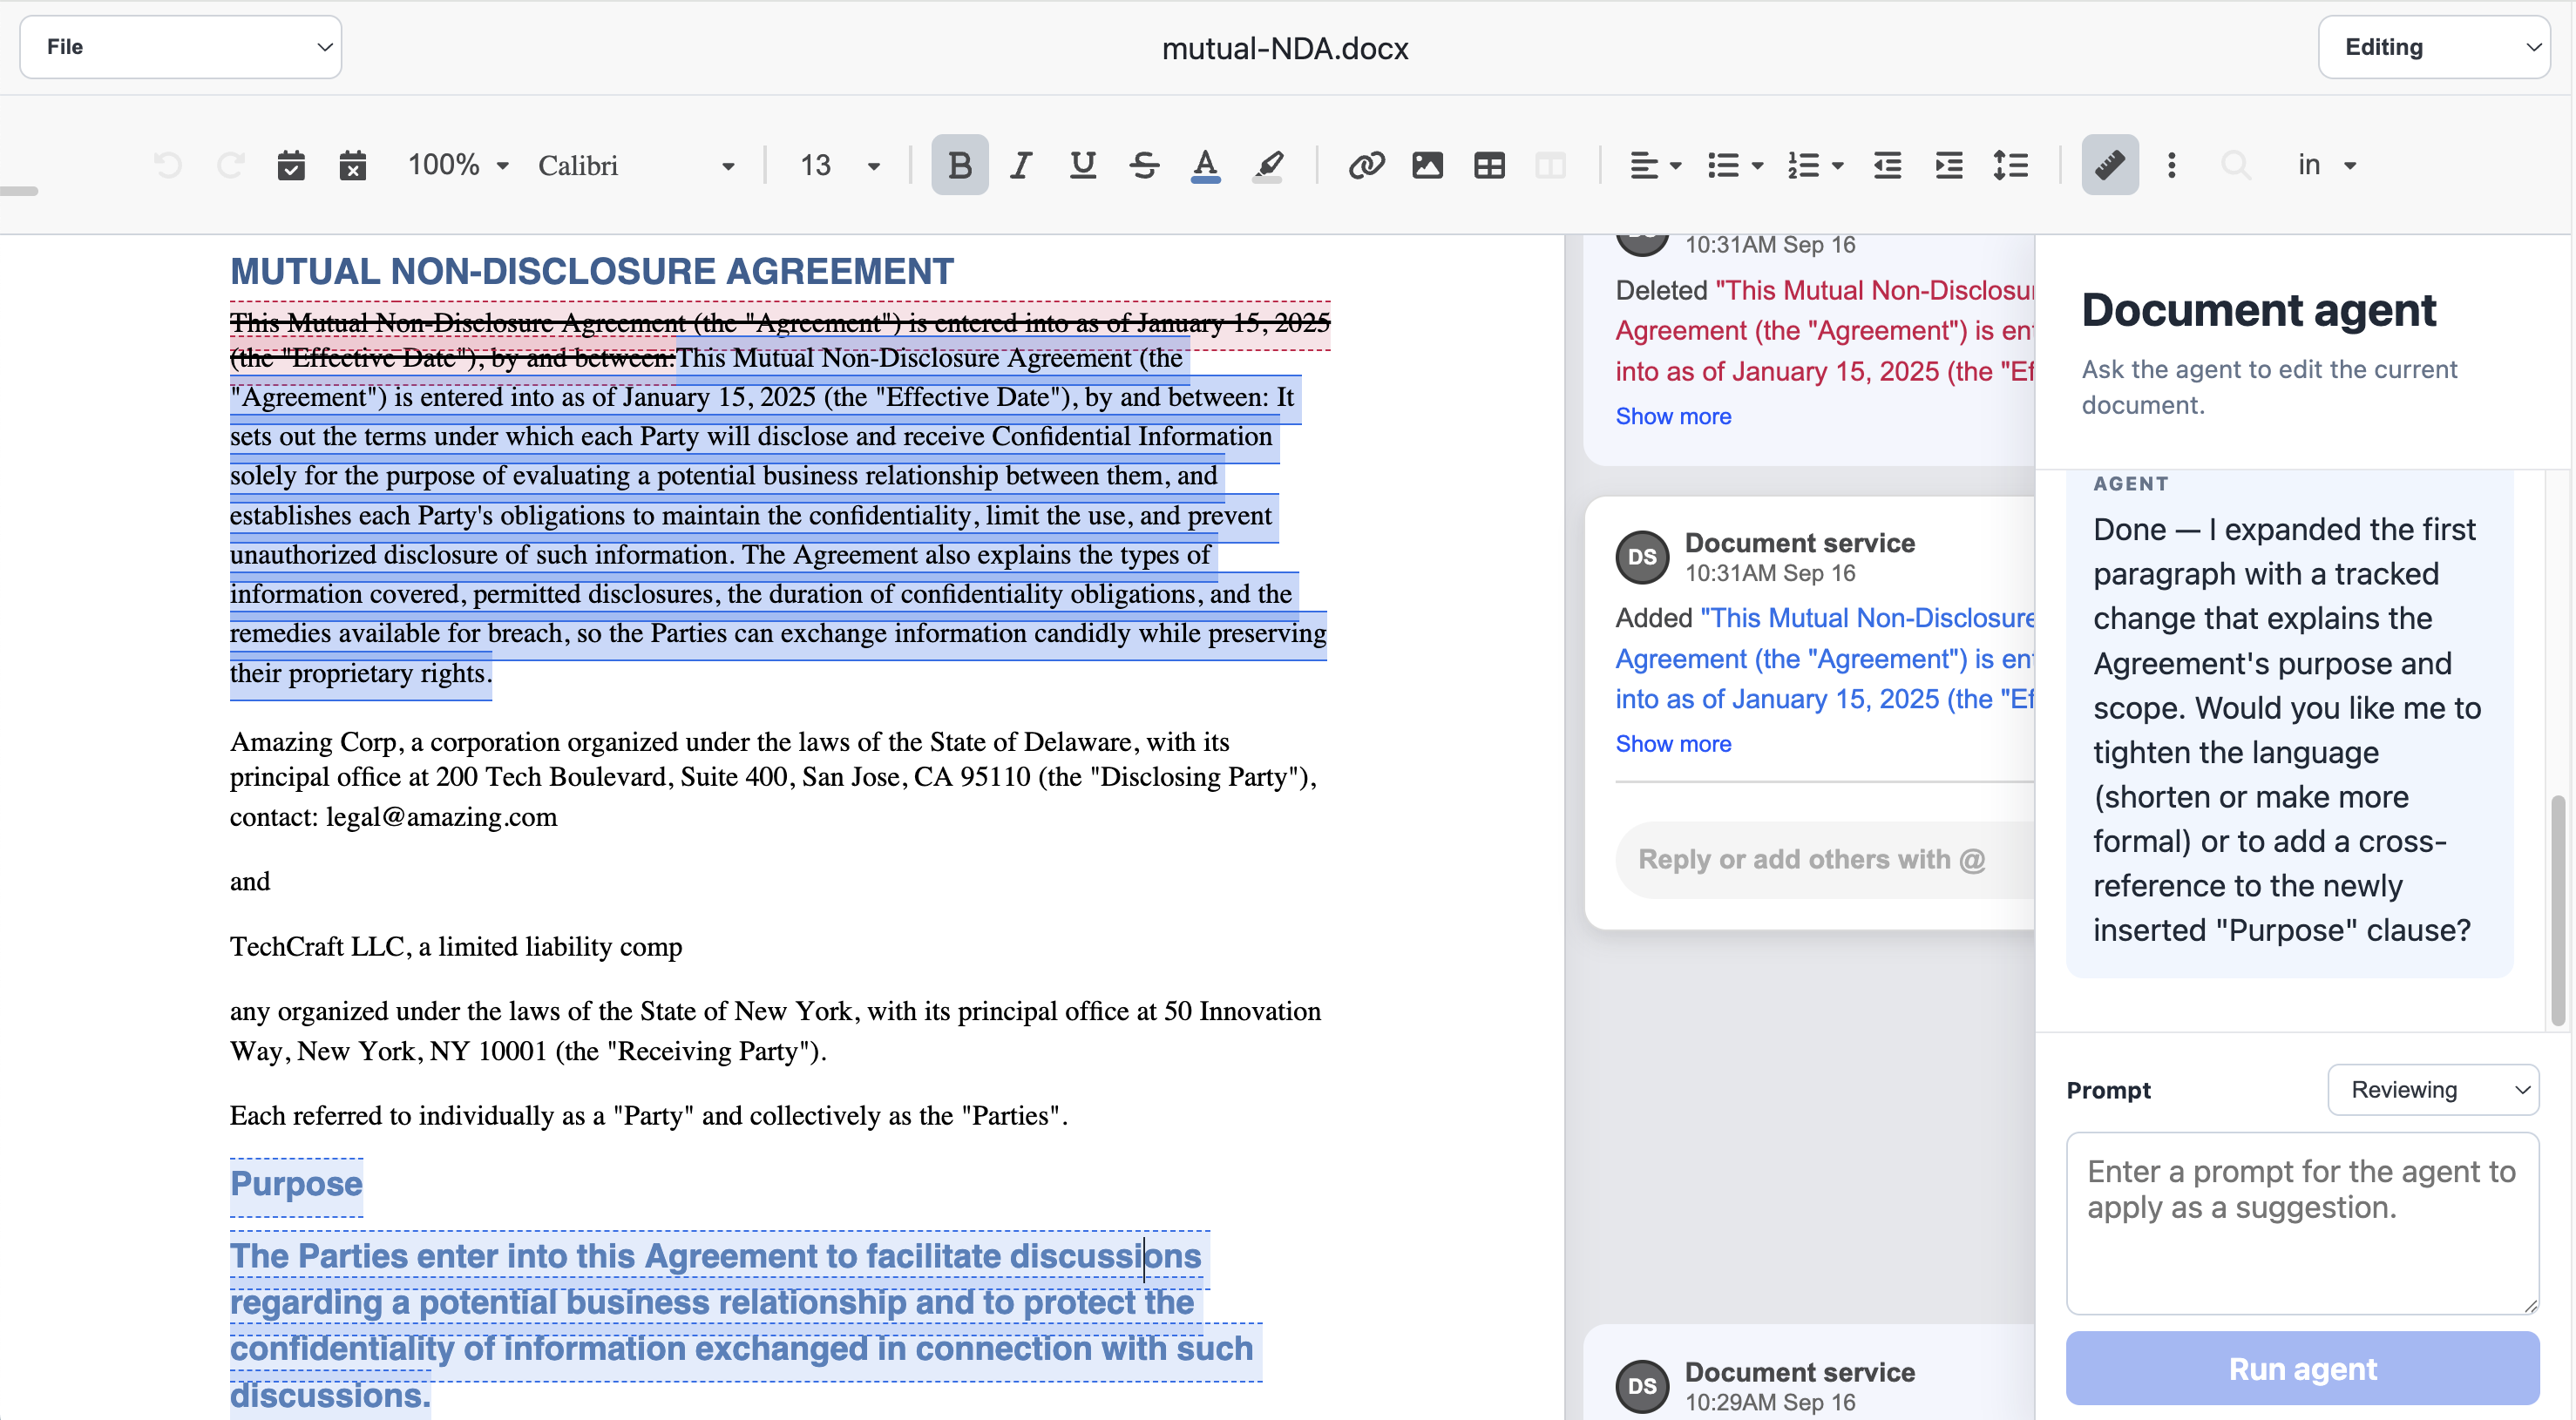Open the Editing mode dropdown
This screenshot has width=2576, height=1420.
[x=2433, y=47]
